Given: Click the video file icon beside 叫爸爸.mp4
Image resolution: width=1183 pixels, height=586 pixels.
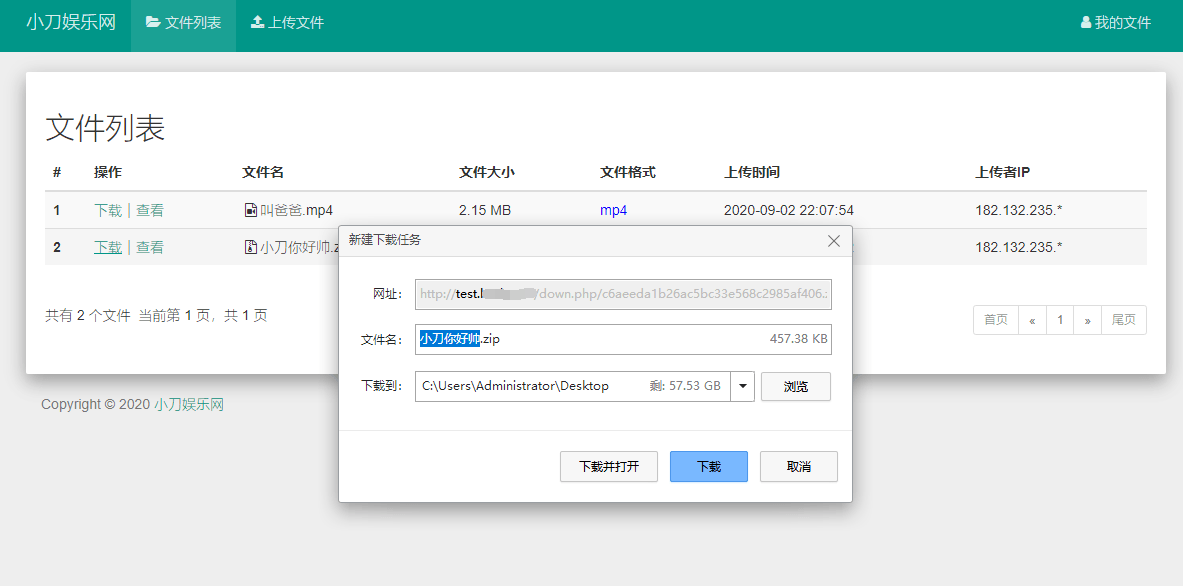Looking at the screenshot, I should [251, 210].
